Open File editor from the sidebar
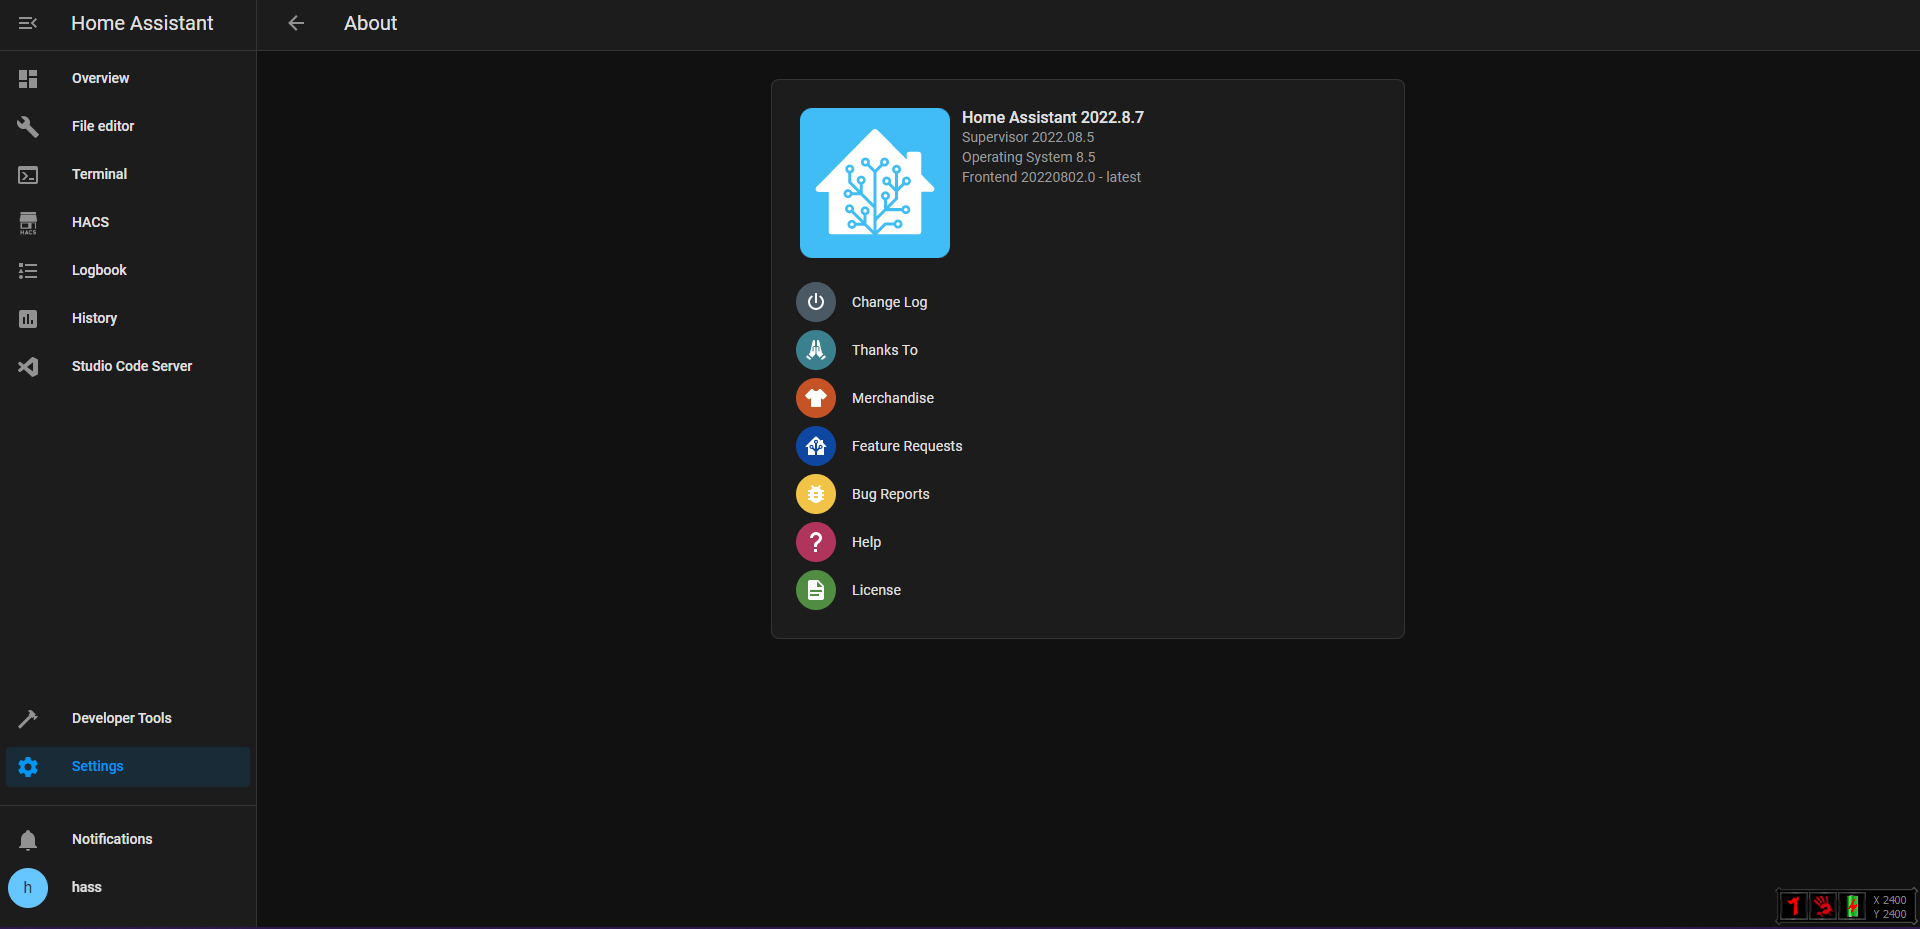 [103, 126]
